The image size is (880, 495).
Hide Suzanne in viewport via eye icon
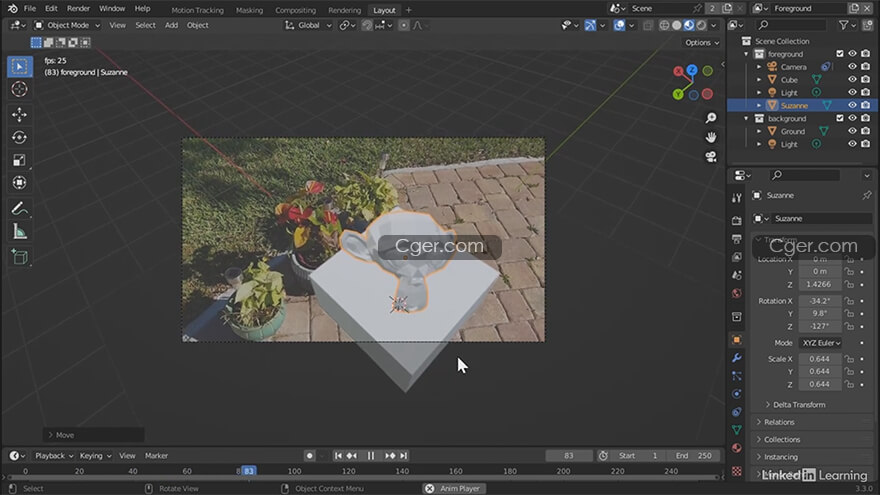coord(853,105)
